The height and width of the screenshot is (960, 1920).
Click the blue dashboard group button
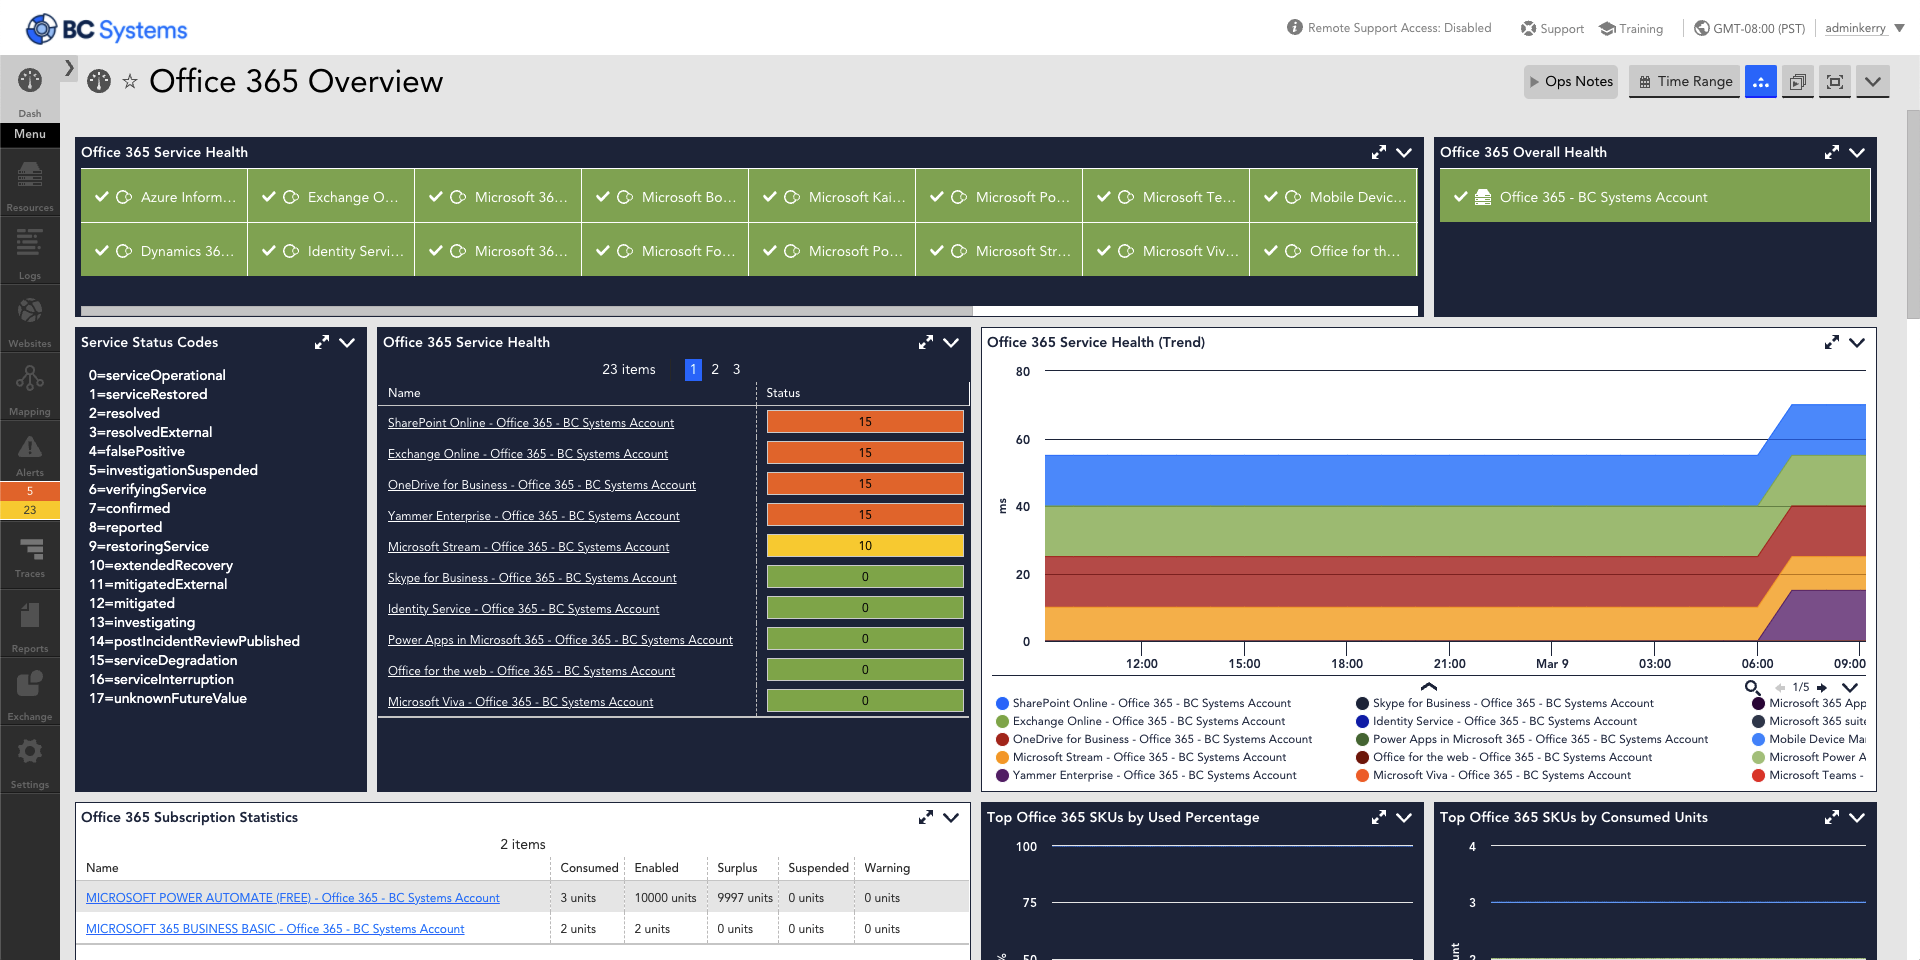(x=1761, y=82)
